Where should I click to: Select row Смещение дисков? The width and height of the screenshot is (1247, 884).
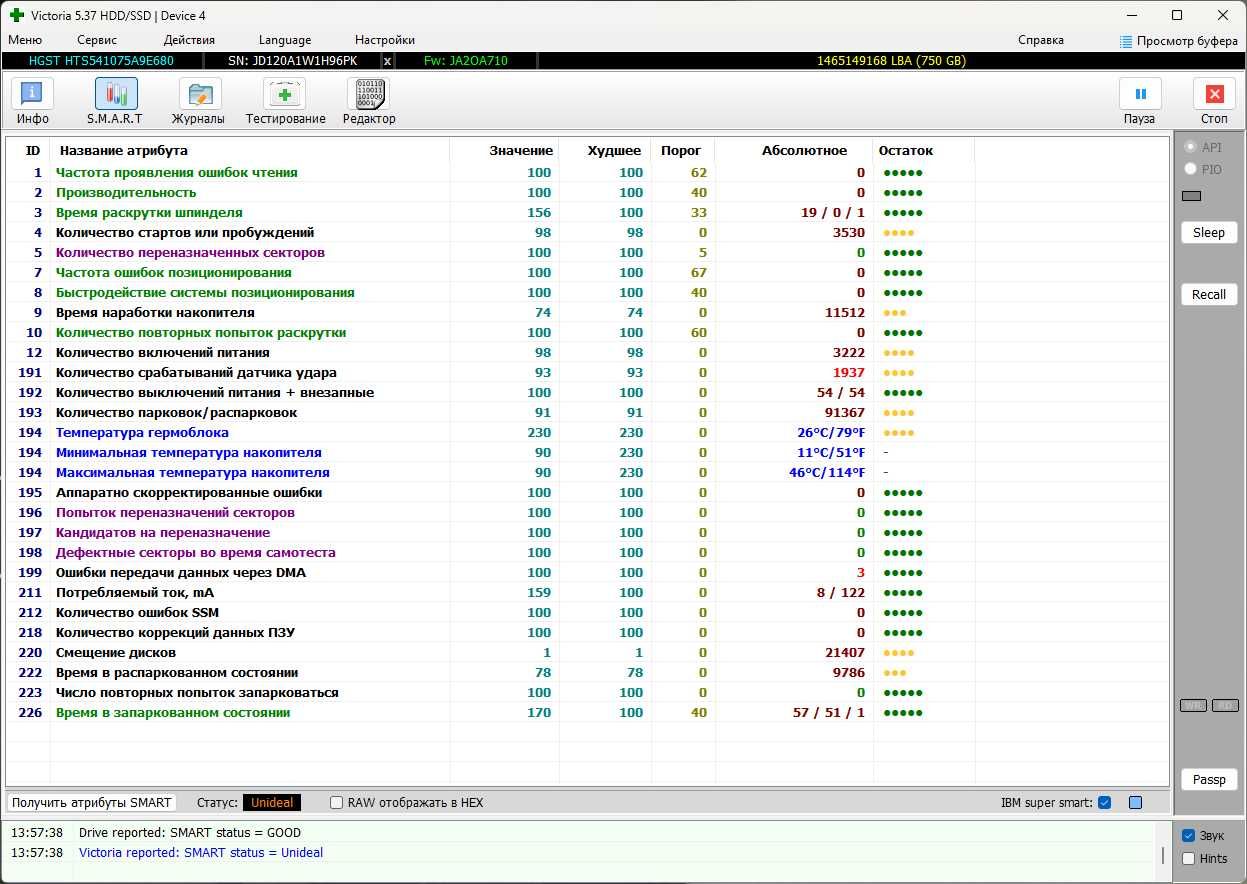click(587, 652)
